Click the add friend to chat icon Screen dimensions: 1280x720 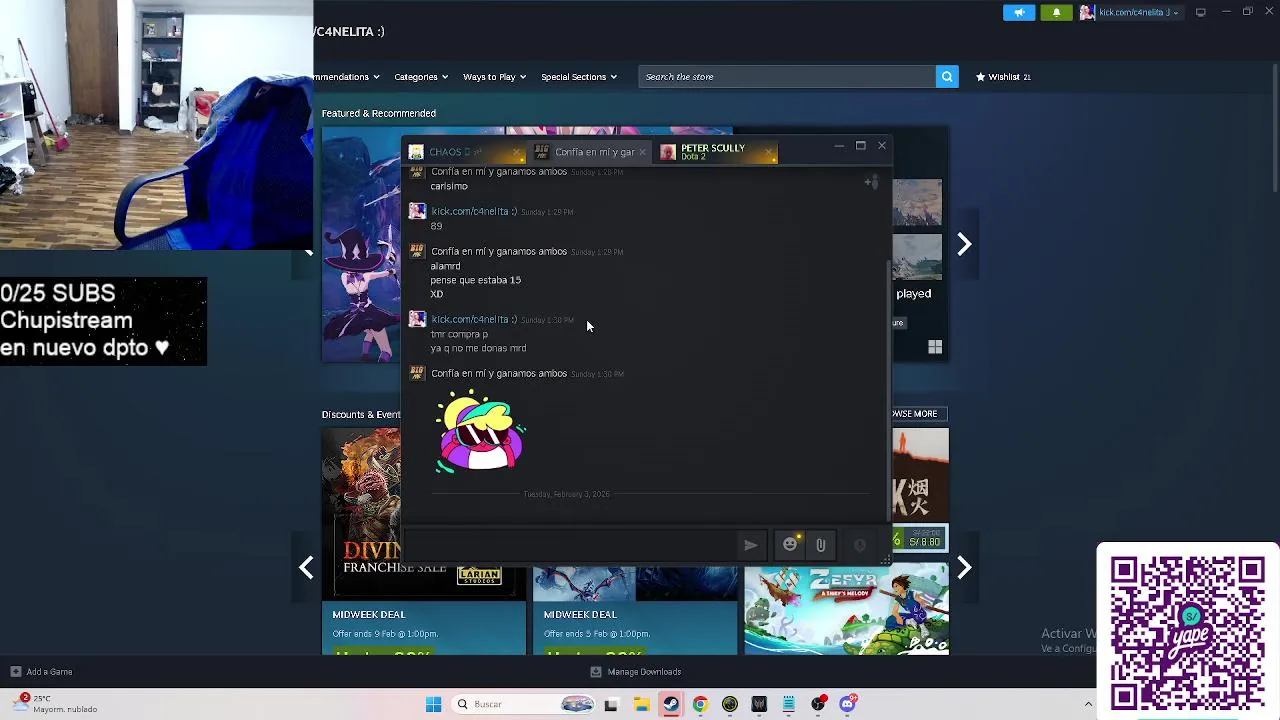pos(871,182)
